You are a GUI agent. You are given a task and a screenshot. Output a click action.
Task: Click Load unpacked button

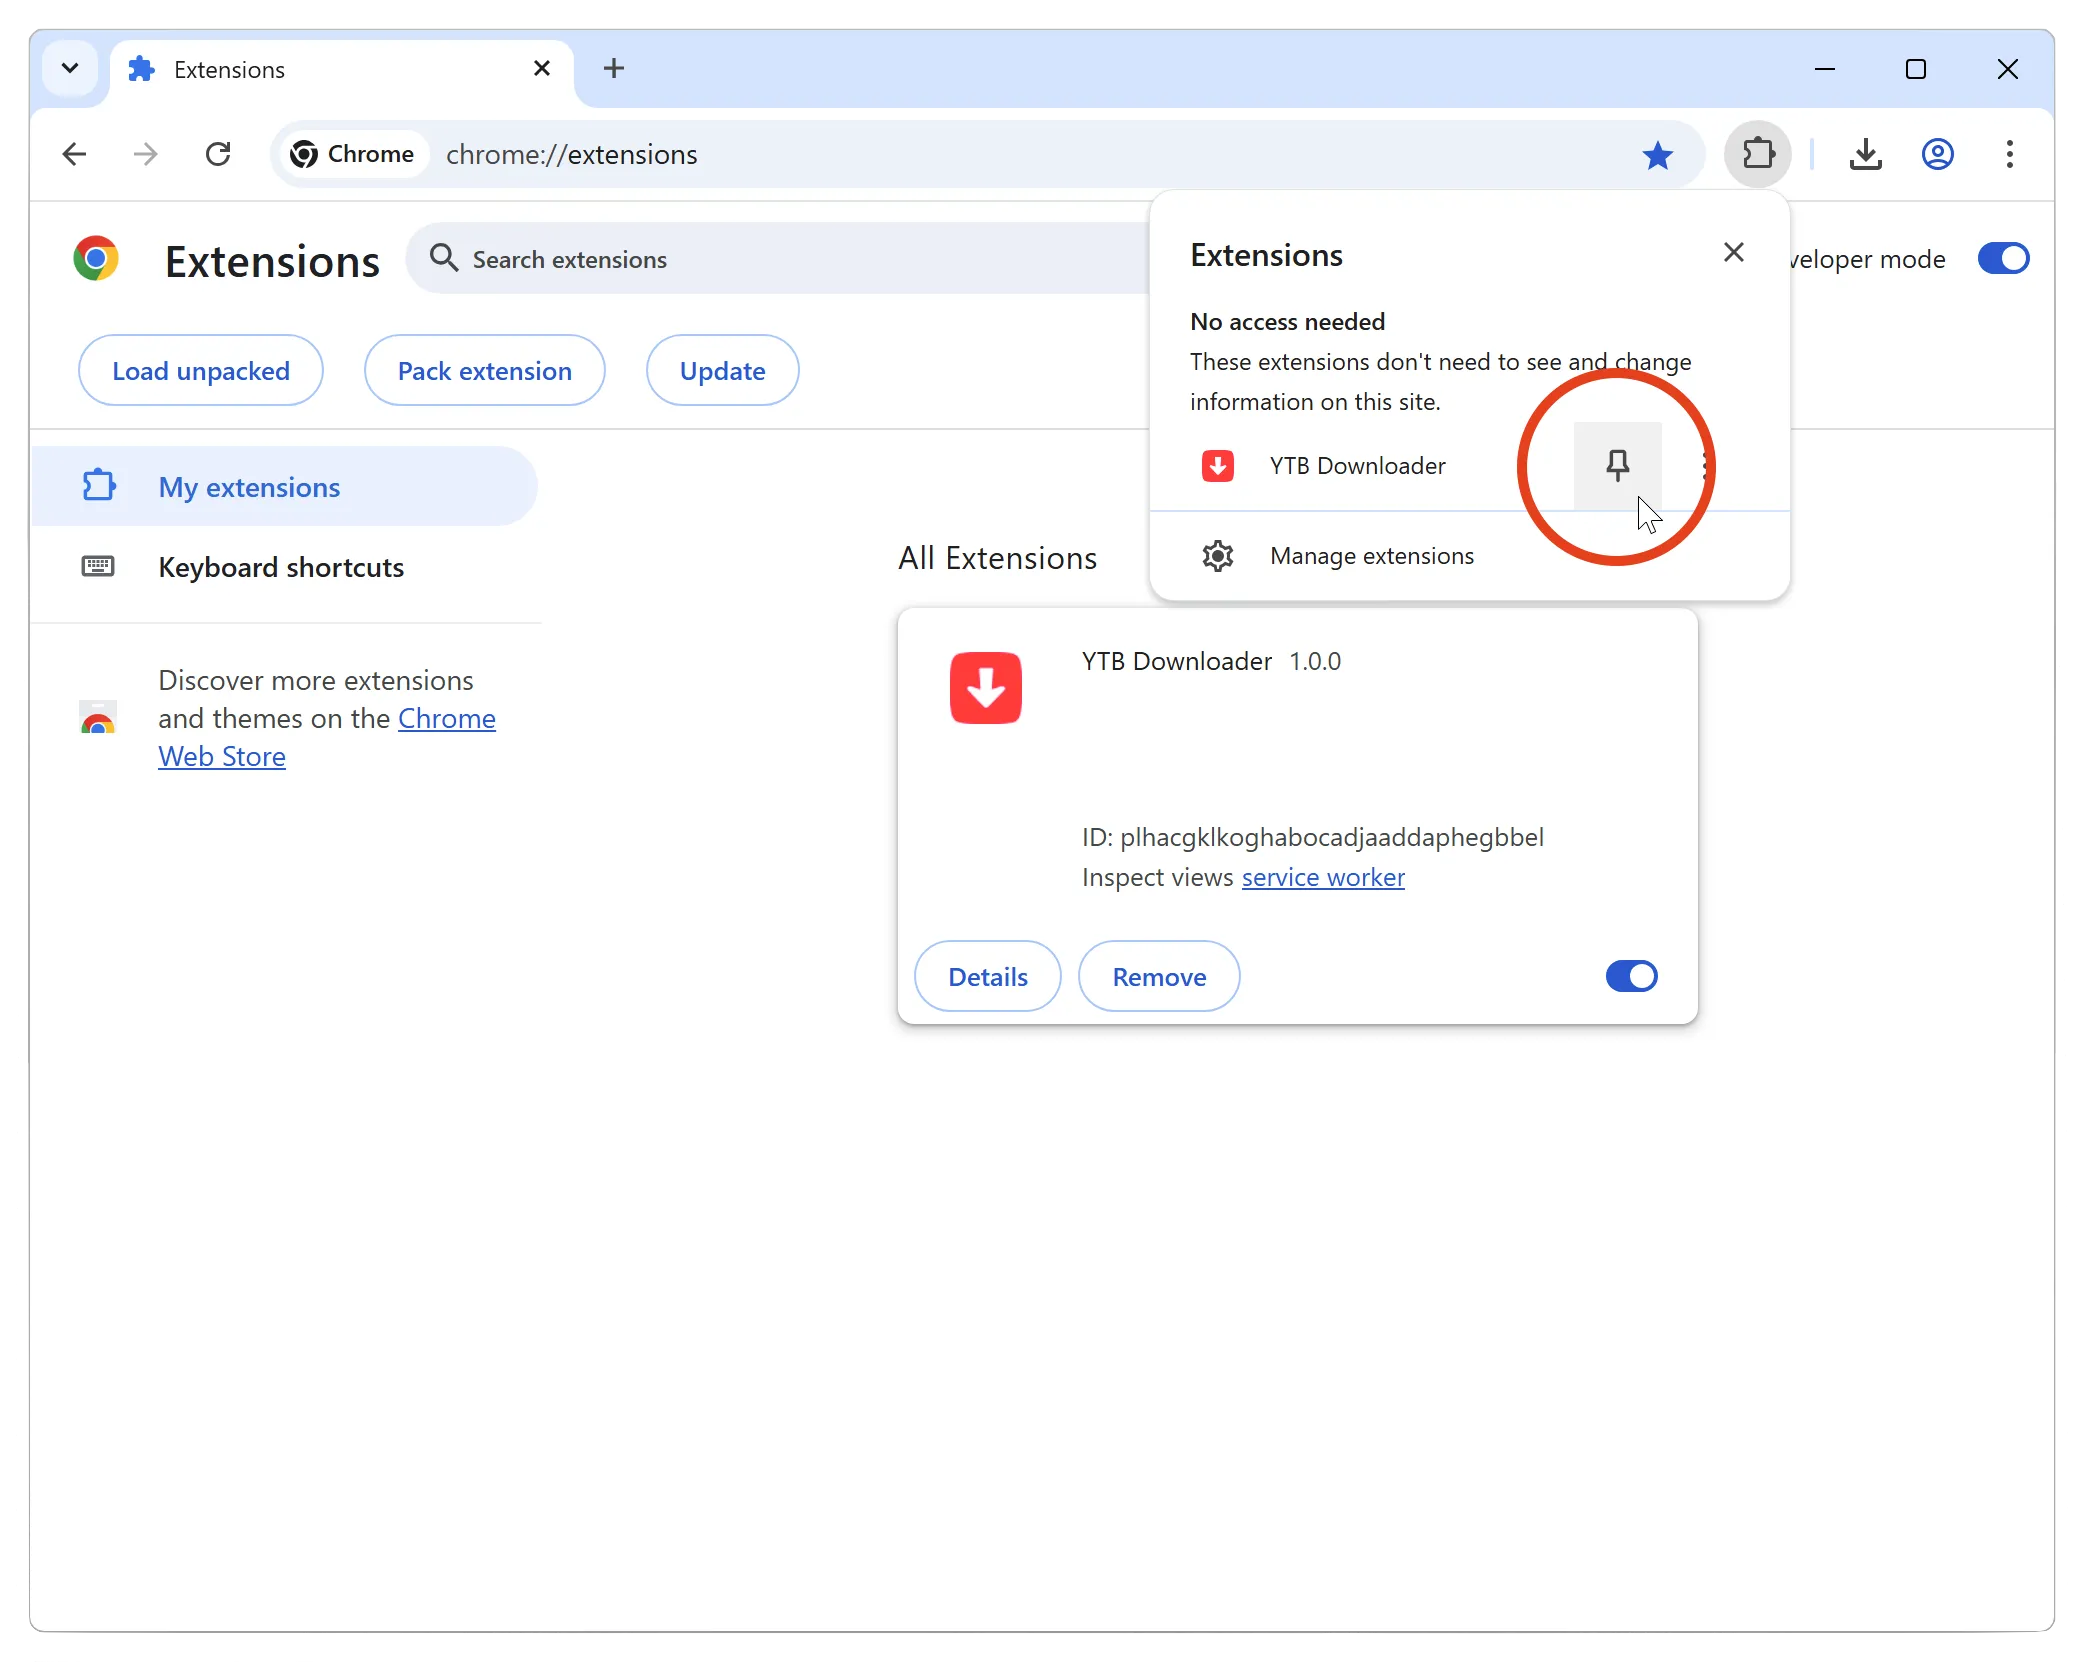[200, 370]
